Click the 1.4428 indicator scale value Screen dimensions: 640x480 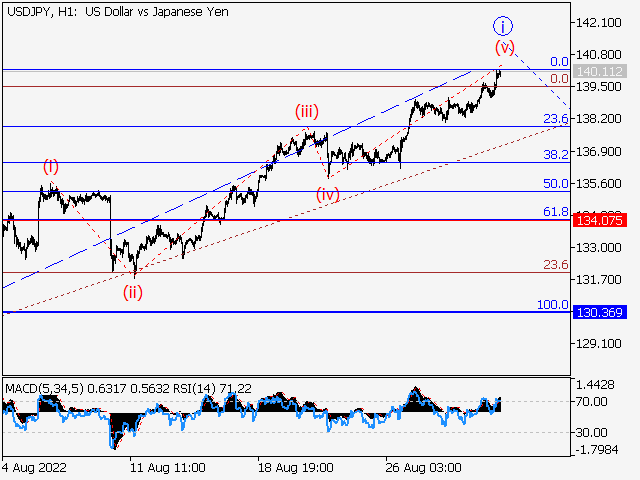(x=595, y=384)
